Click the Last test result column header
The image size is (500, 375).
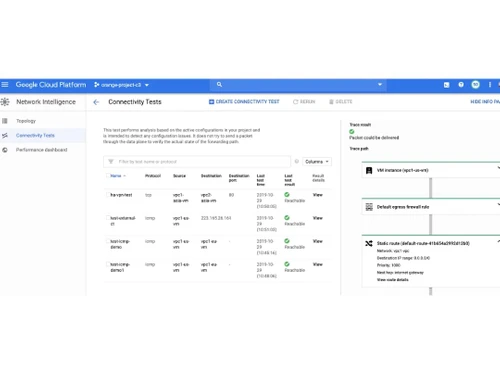[289, 180]
